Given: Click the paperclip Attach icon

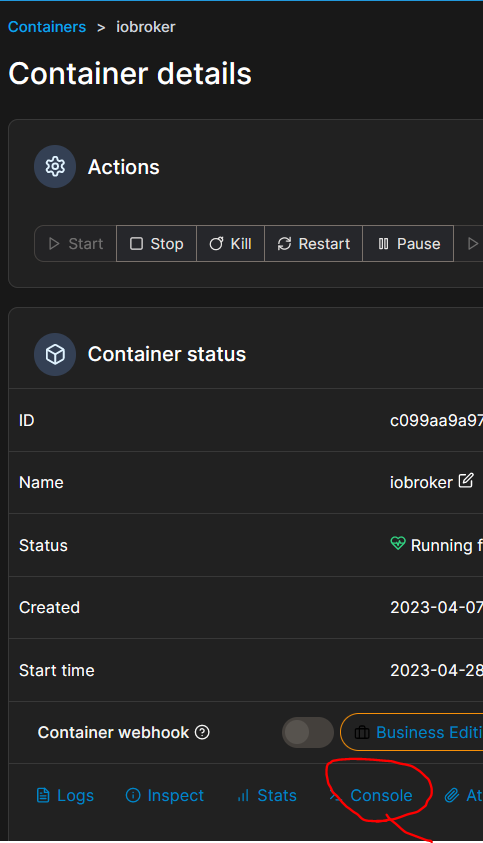Looking at the screenshot, I should 452,795.
